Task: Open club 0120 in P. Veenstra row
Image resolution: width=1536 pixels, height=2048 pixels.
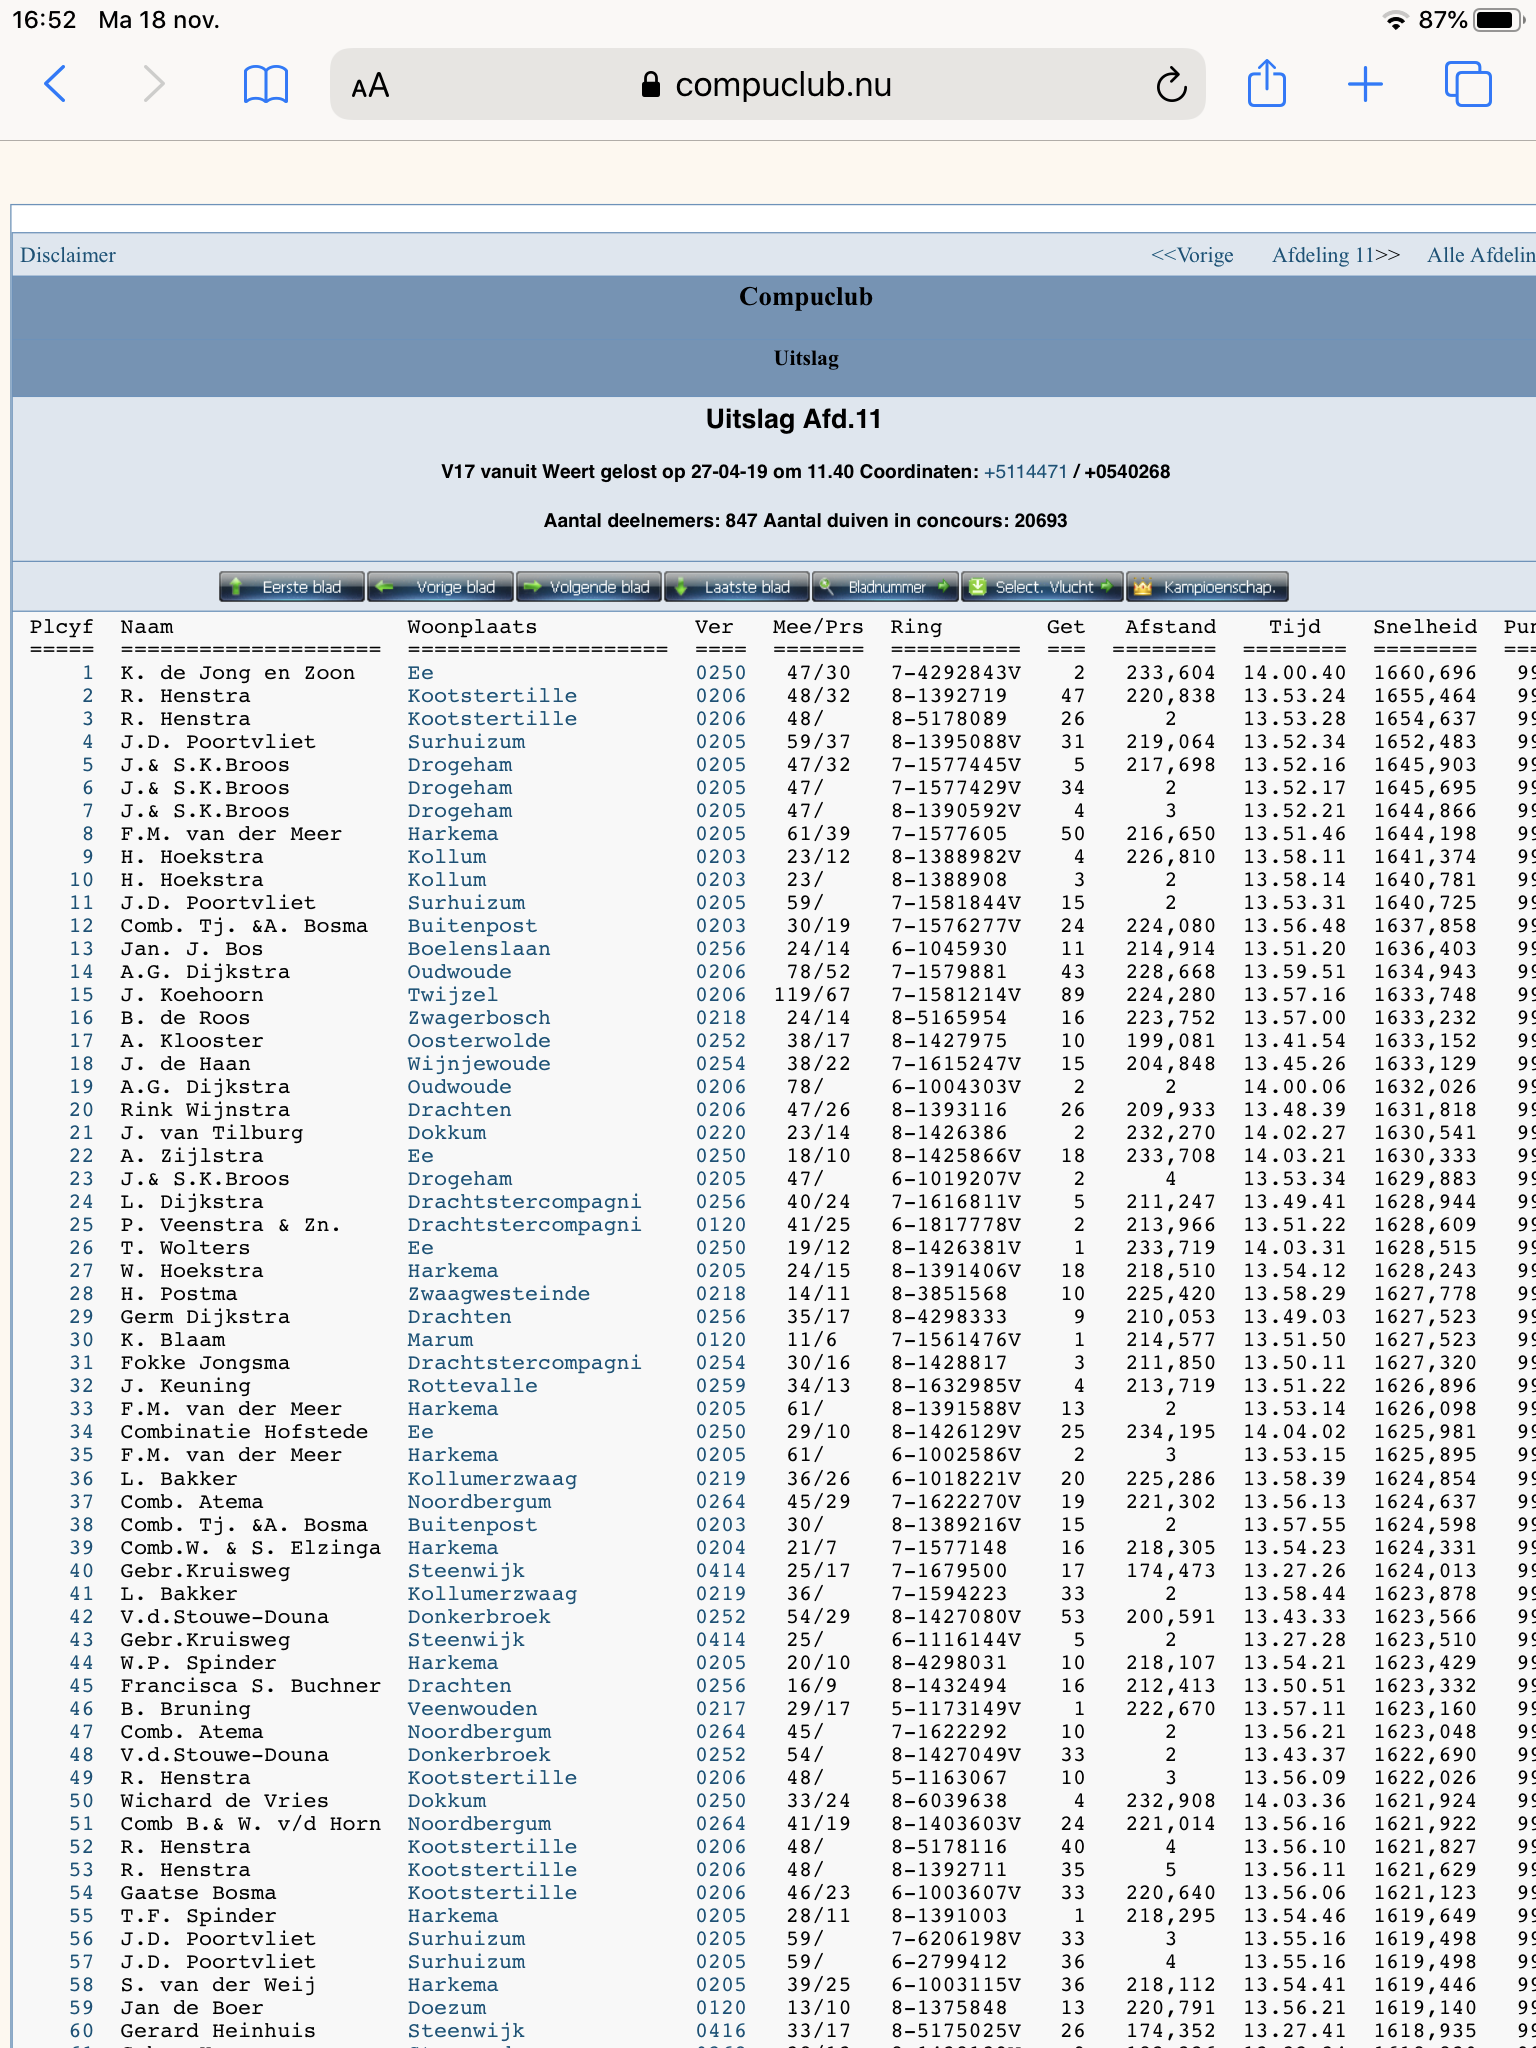Action: point(721,1225)
